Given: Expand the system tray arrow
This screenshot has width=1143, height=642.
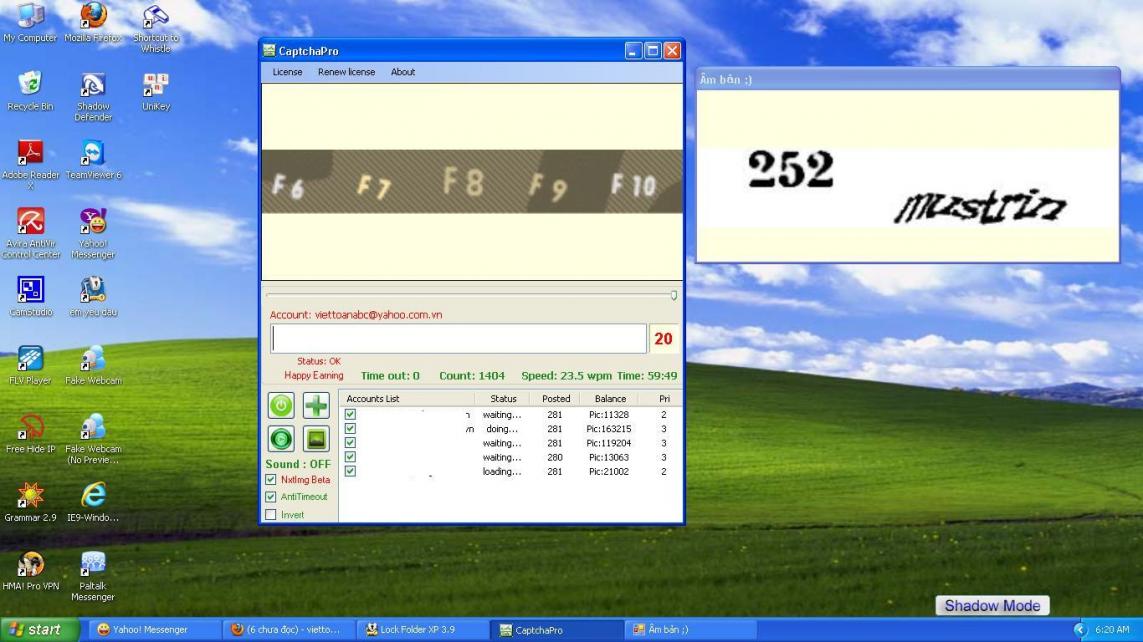Looking at the screenshot, I should tap(1080, 630).
